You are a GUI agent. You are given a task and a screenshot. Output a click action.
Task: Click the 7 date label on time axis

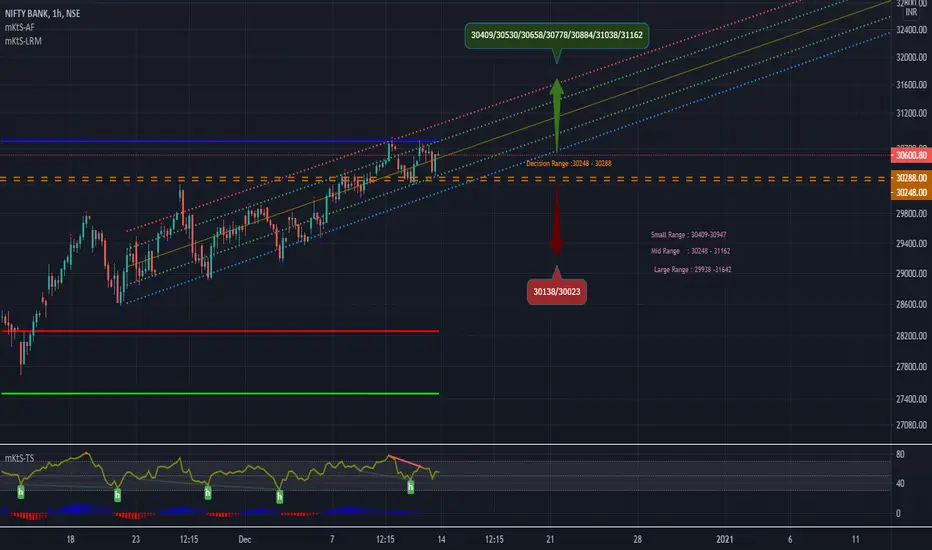pyautogui.click(x=332, y=539)
